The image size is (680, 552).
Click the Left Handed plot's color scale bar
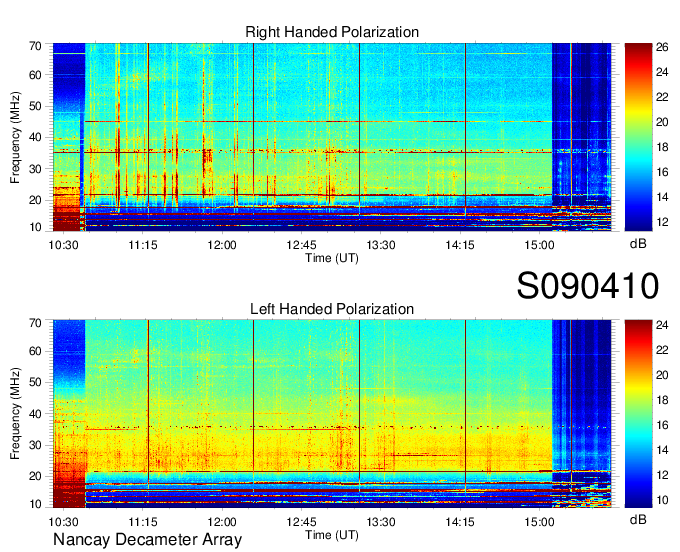[638, 414]
